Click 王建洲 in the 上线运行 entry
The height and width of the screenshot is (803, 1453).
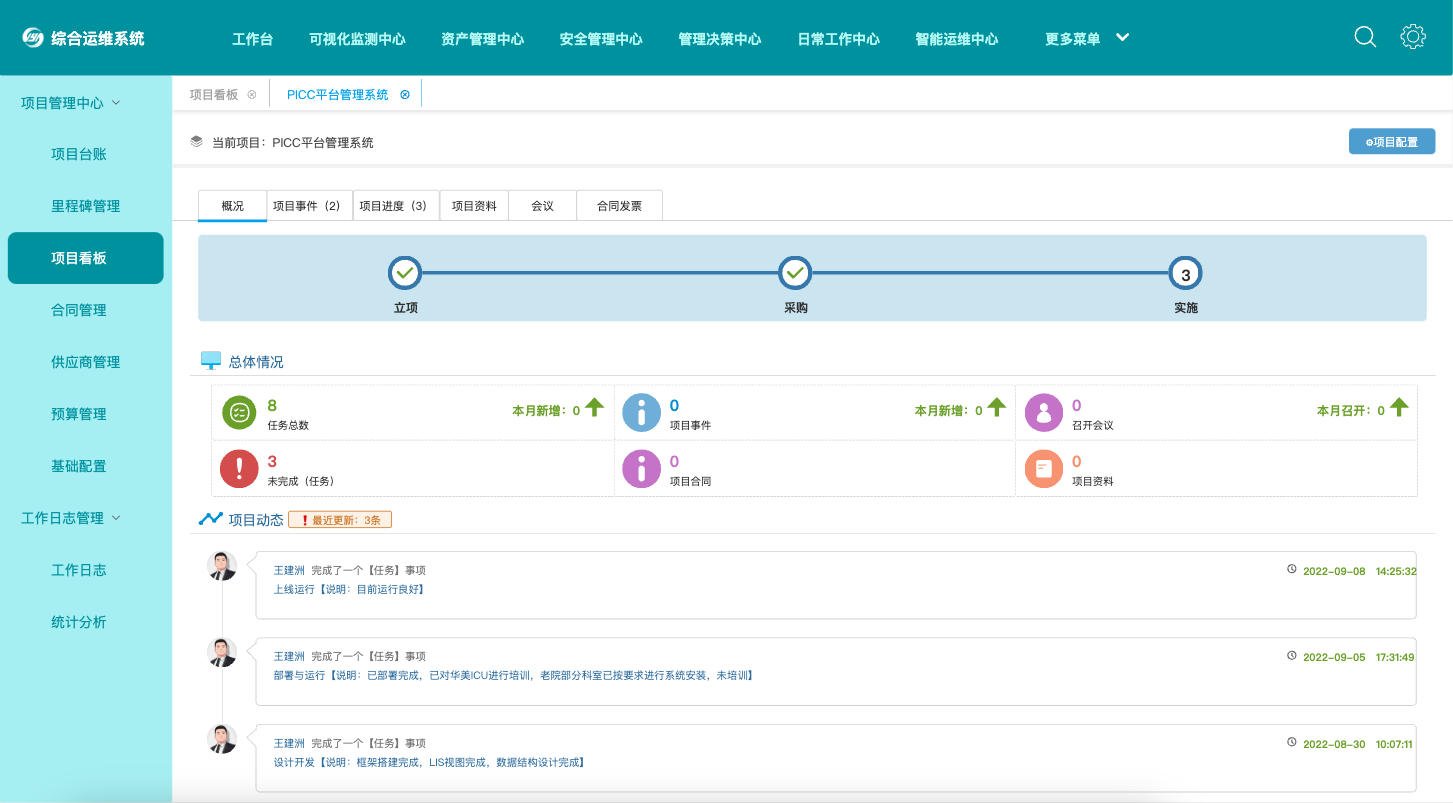(x=289, y=570)
